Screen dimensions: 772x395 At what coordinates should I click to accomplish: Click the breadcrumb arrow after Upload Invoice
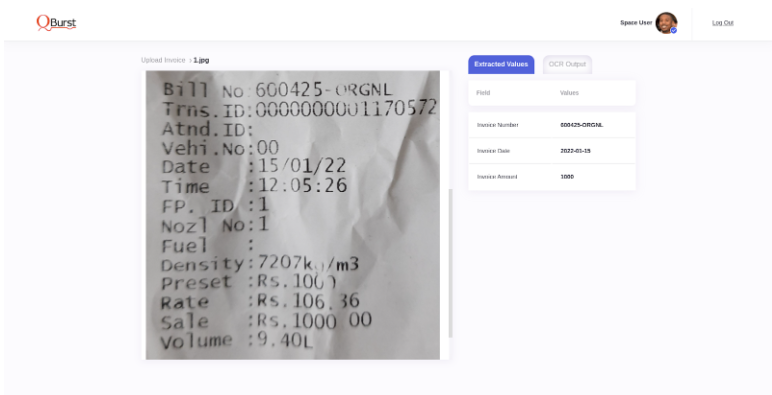pyautogui.click(x=190, y=60)
